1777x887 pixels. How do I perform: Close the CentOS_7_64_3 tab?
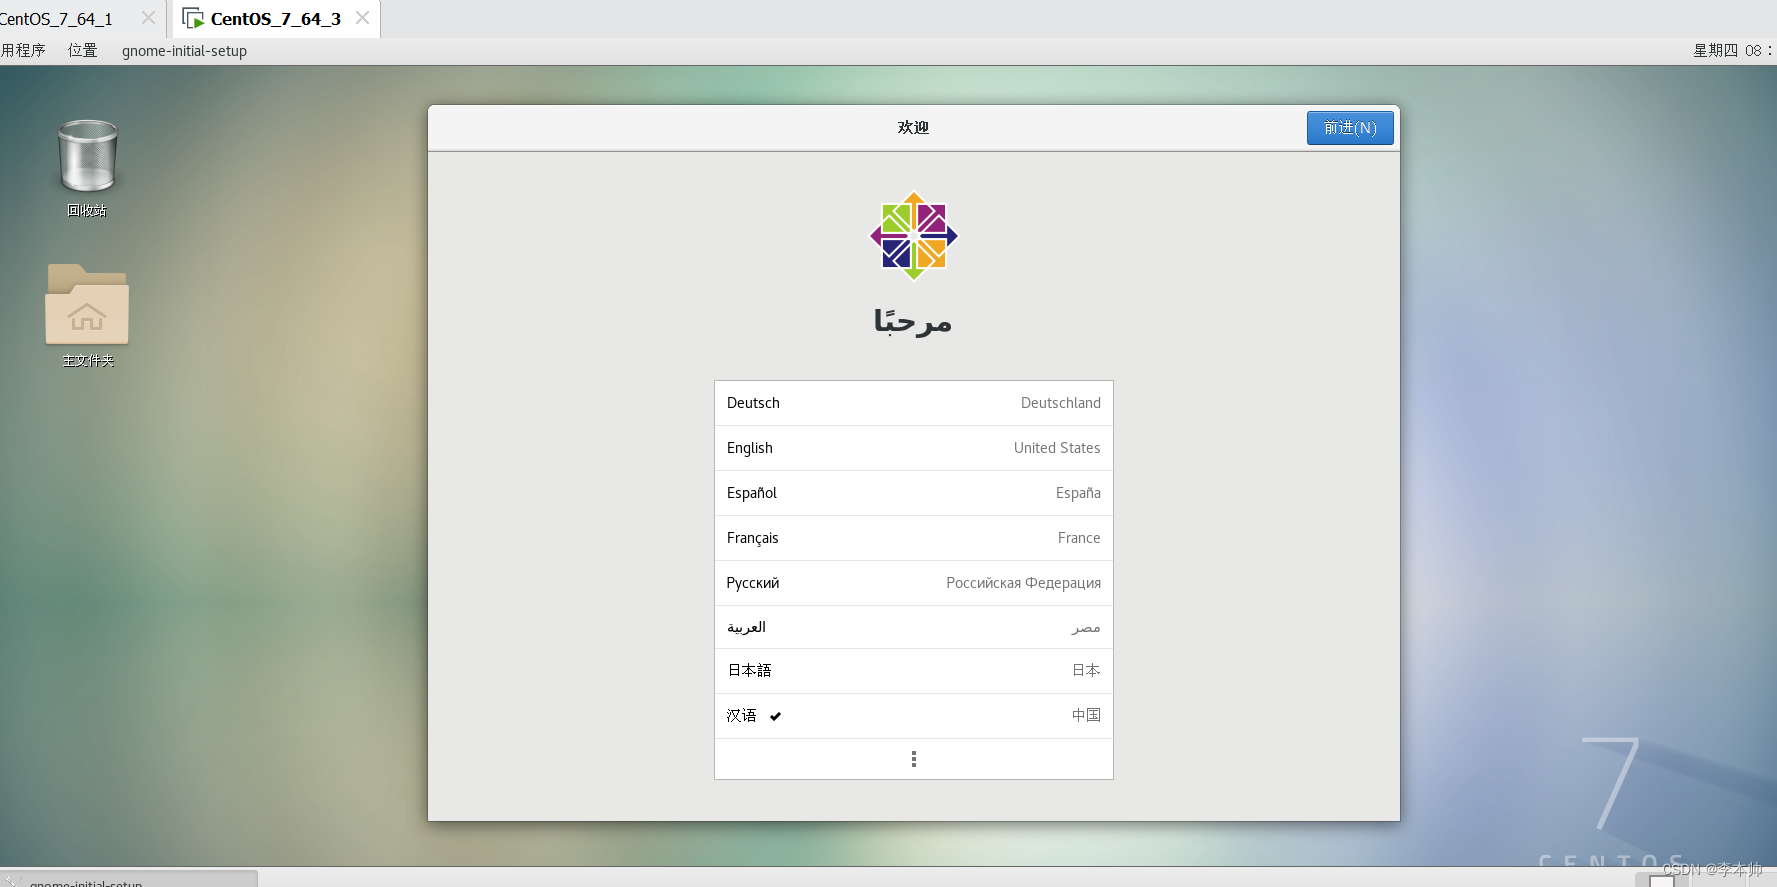[363, 18]
